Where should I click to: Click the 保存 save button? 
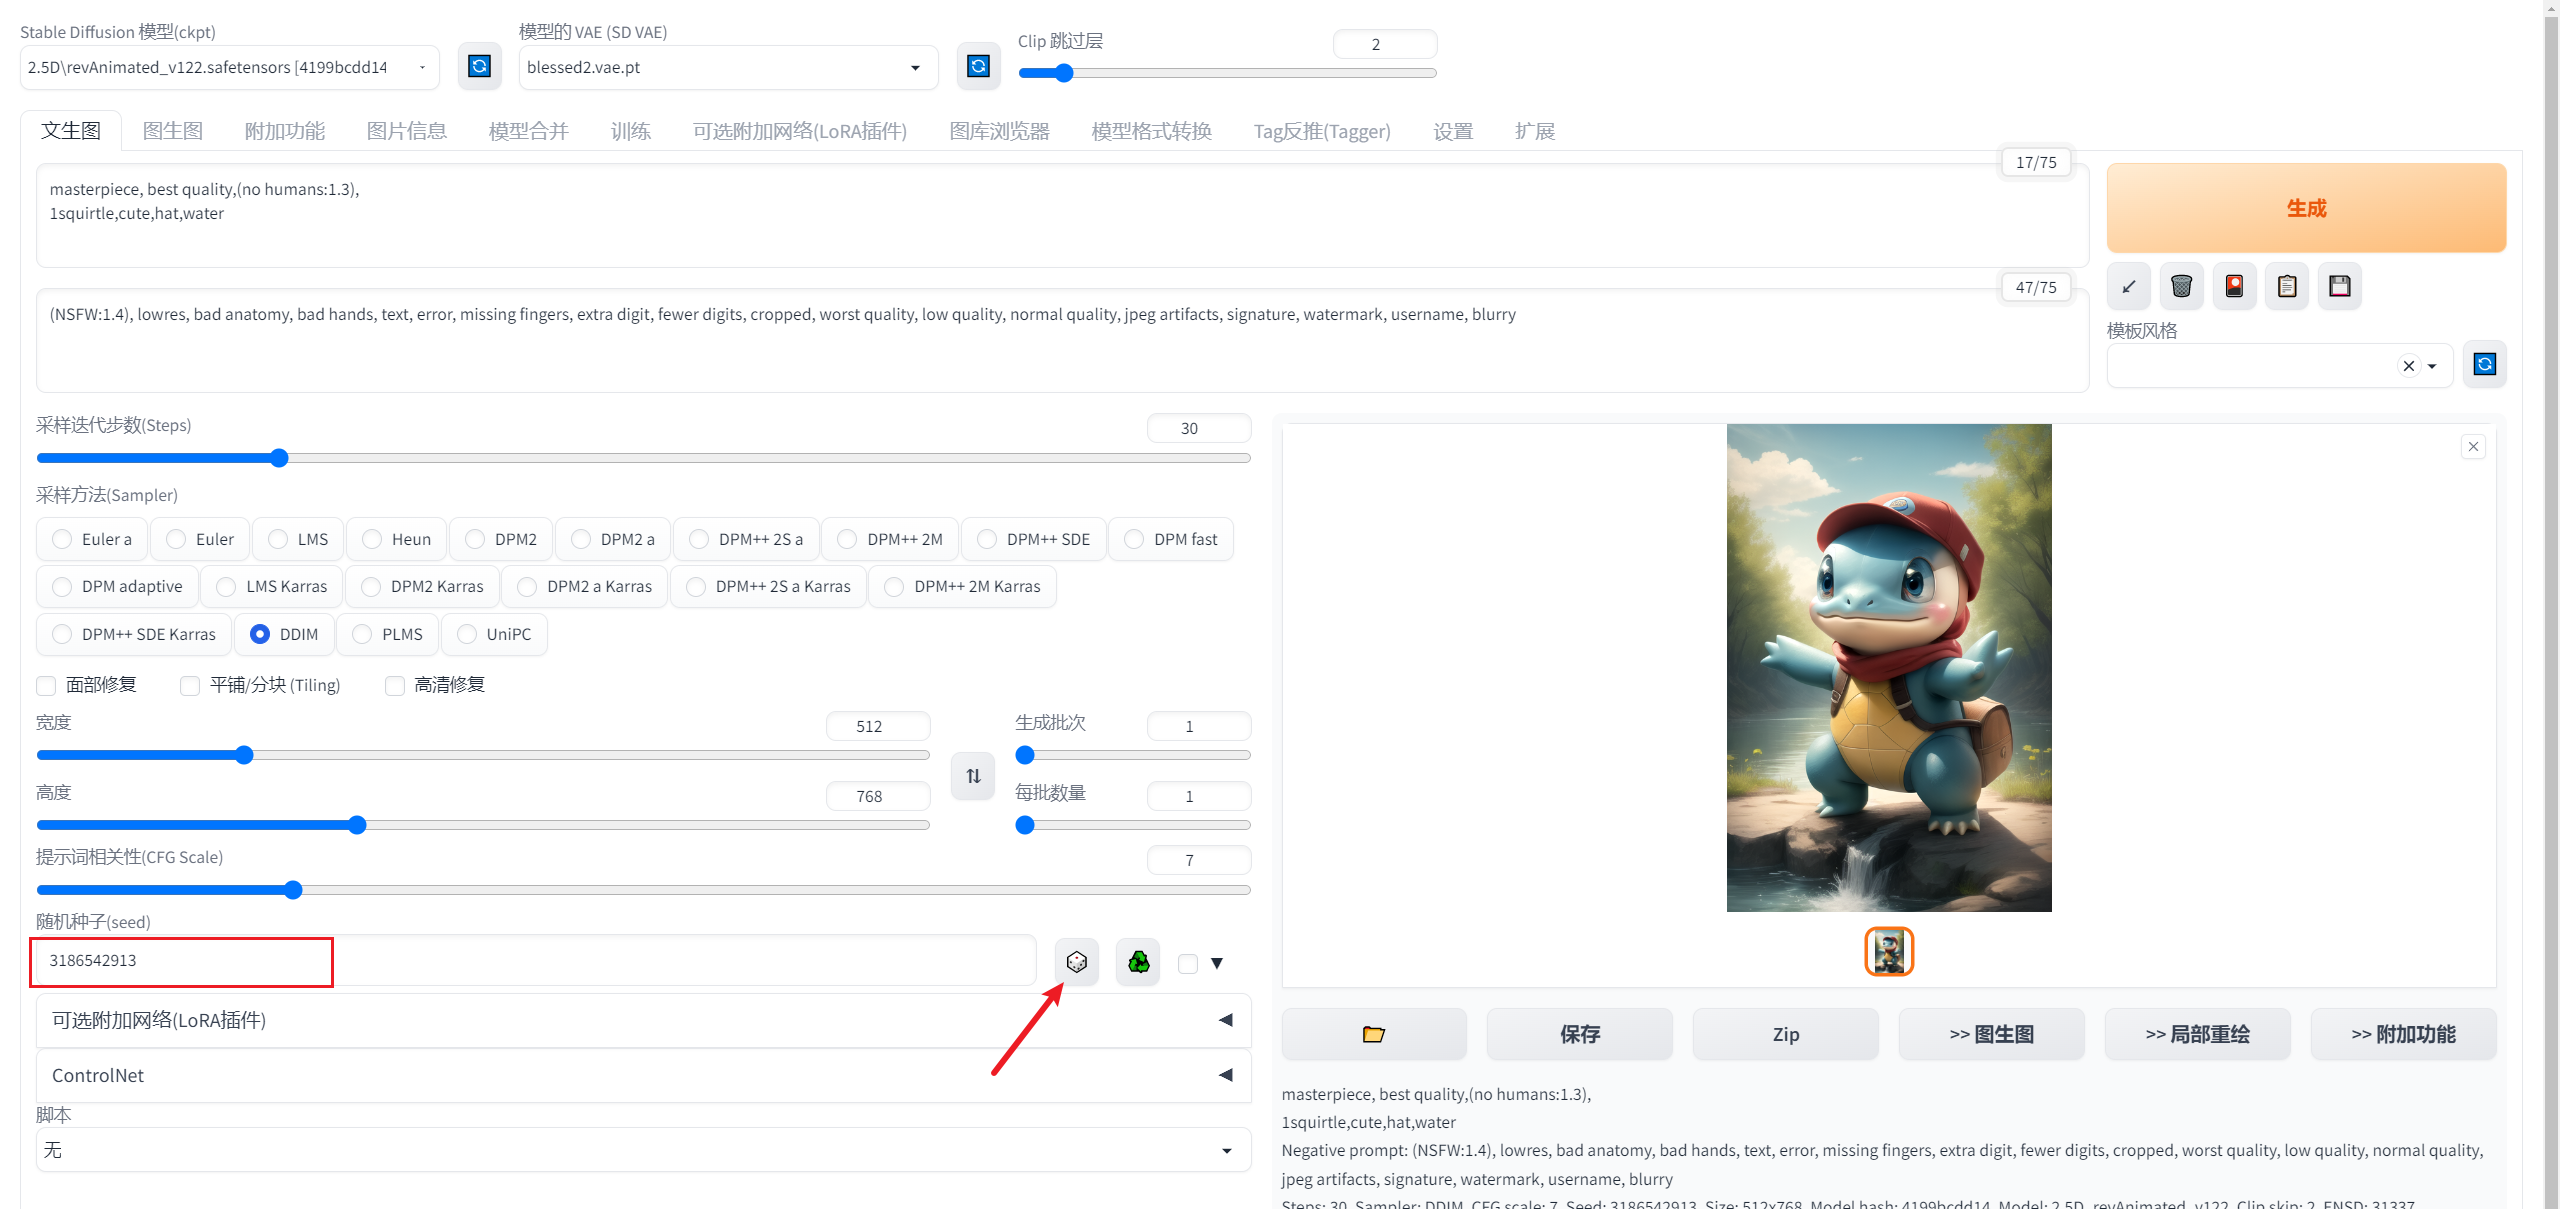click(x=1580, y=1034)
